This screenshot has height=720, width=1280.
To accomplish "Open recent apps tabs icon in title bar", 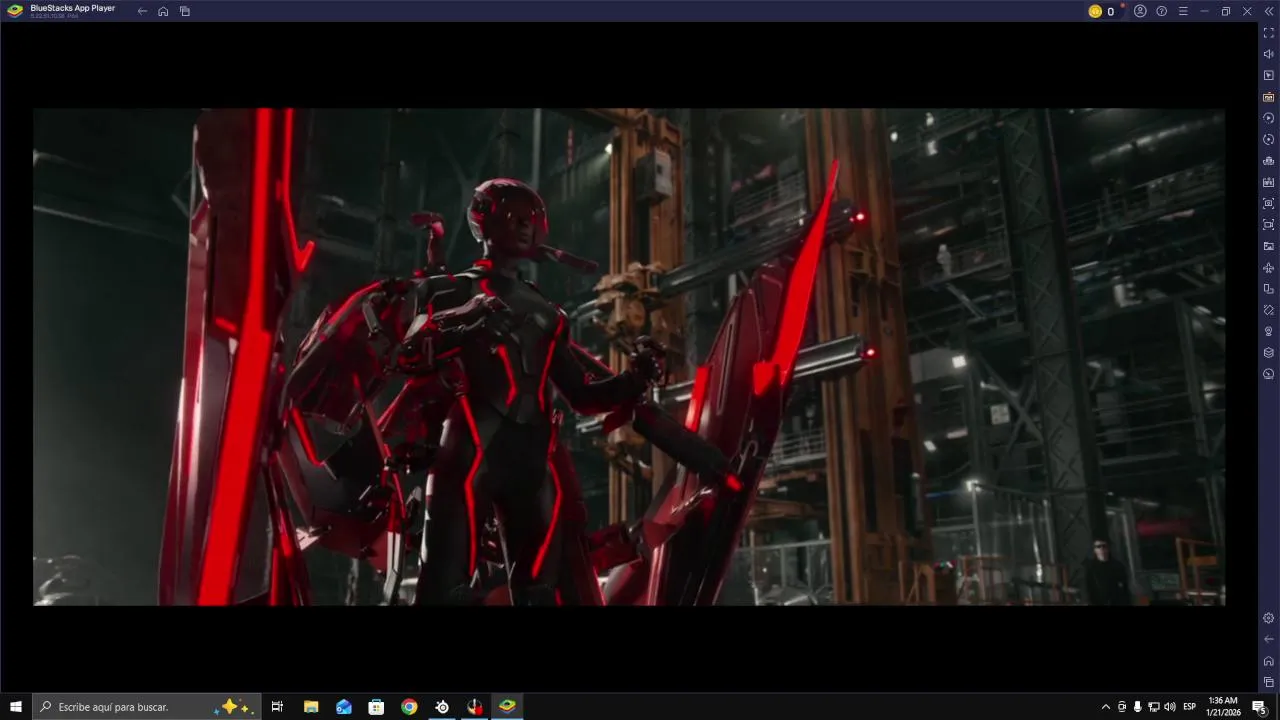I will point(185,11).
